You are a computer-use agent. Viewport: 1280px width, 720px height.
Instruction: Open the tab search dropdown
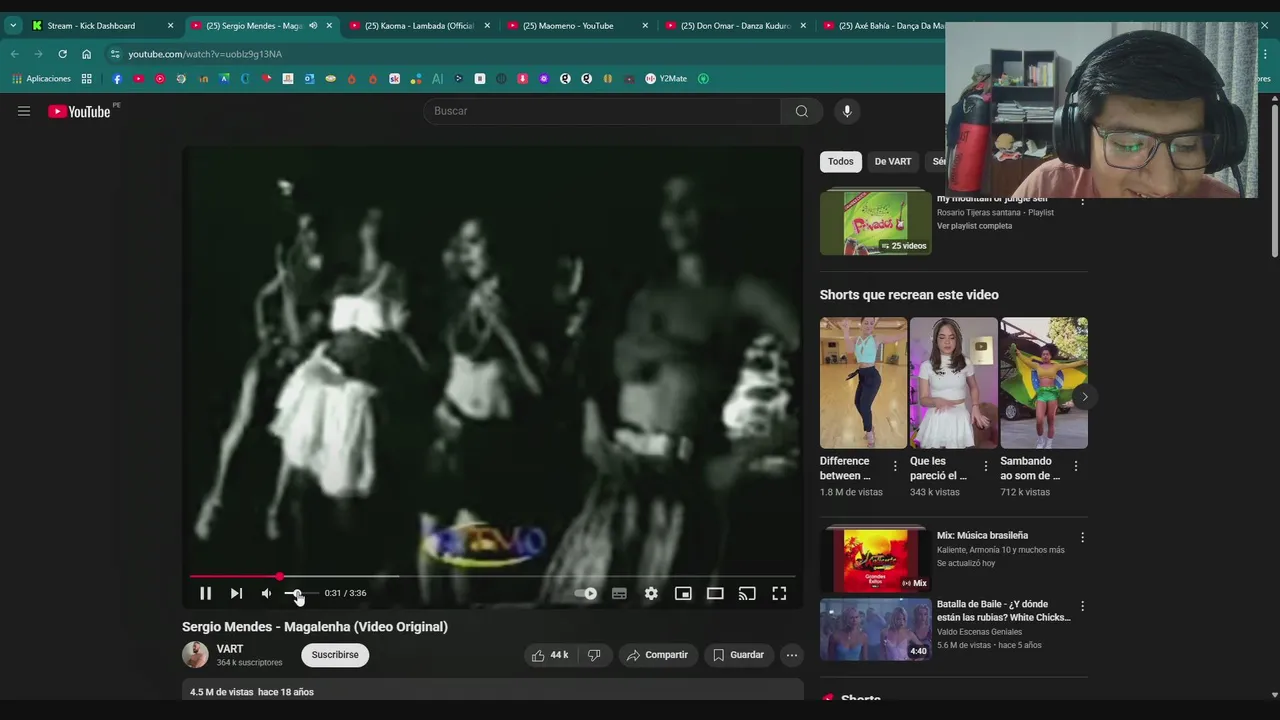pos(13,26)
